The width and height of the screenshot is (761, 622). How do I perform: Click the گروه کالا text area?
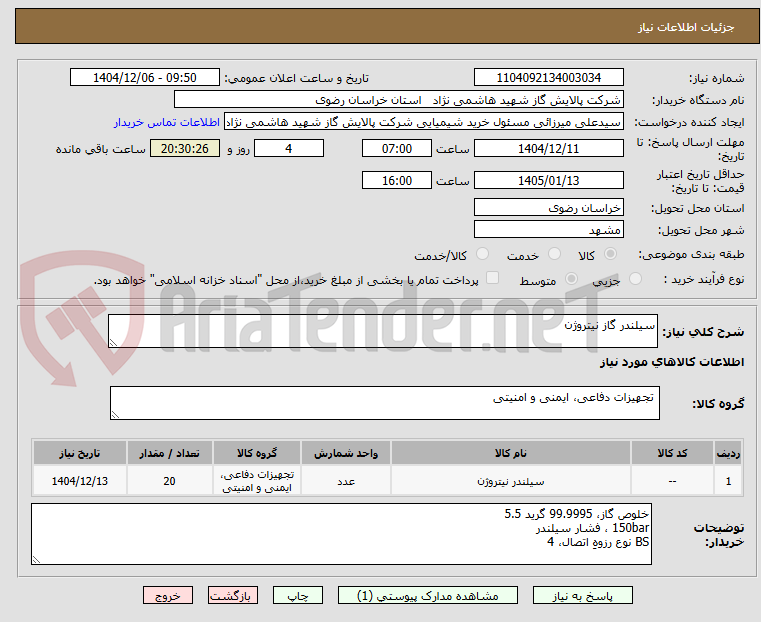(384, 403)
